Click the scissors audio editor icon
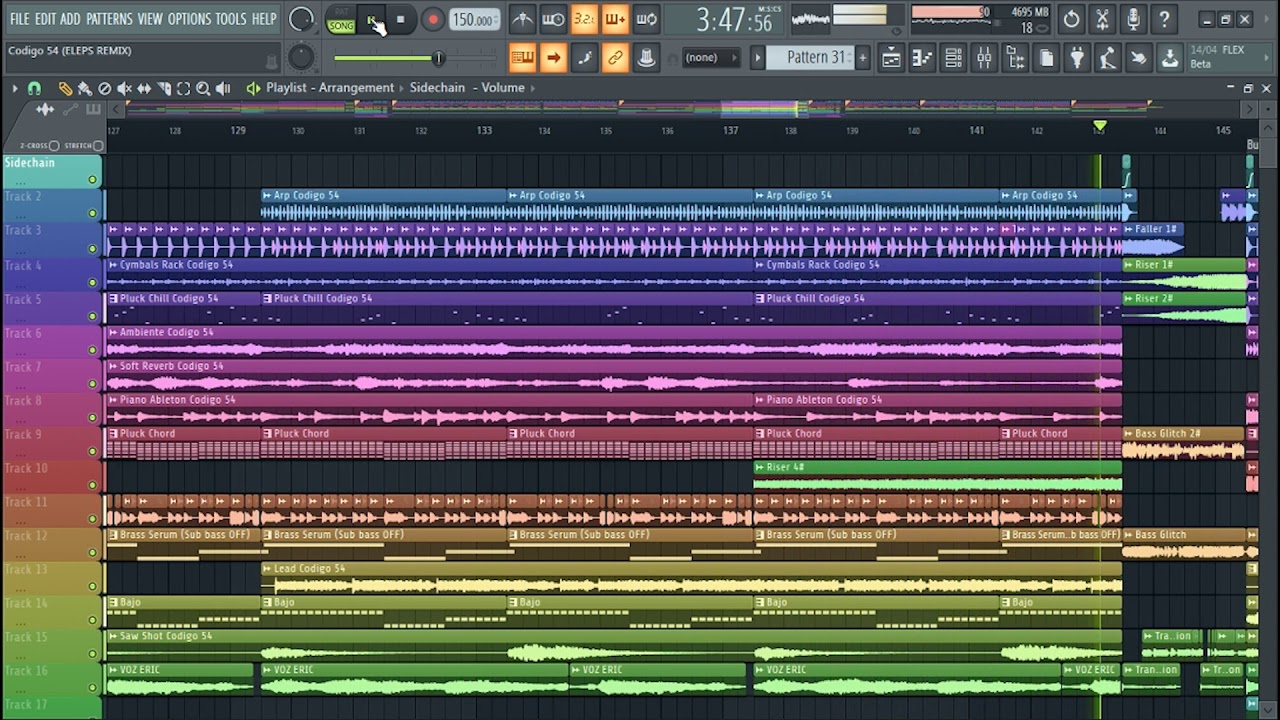The image size is (1280, 720). (x=1102, y=19)
